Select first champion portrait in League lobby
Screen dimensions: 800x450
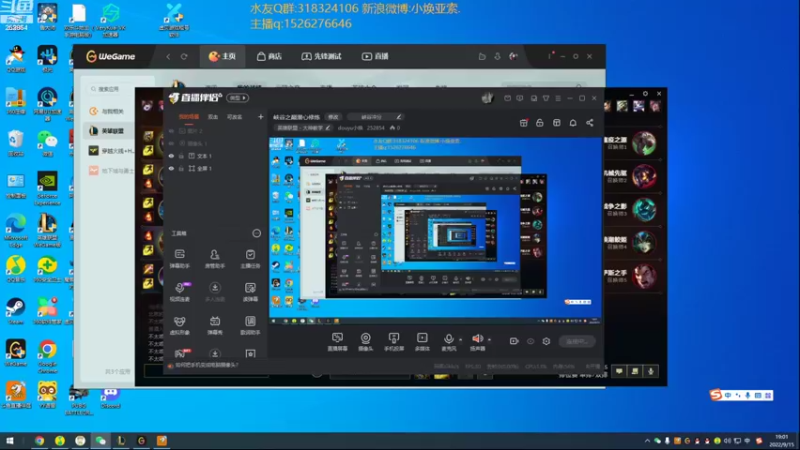coord(644,144)
